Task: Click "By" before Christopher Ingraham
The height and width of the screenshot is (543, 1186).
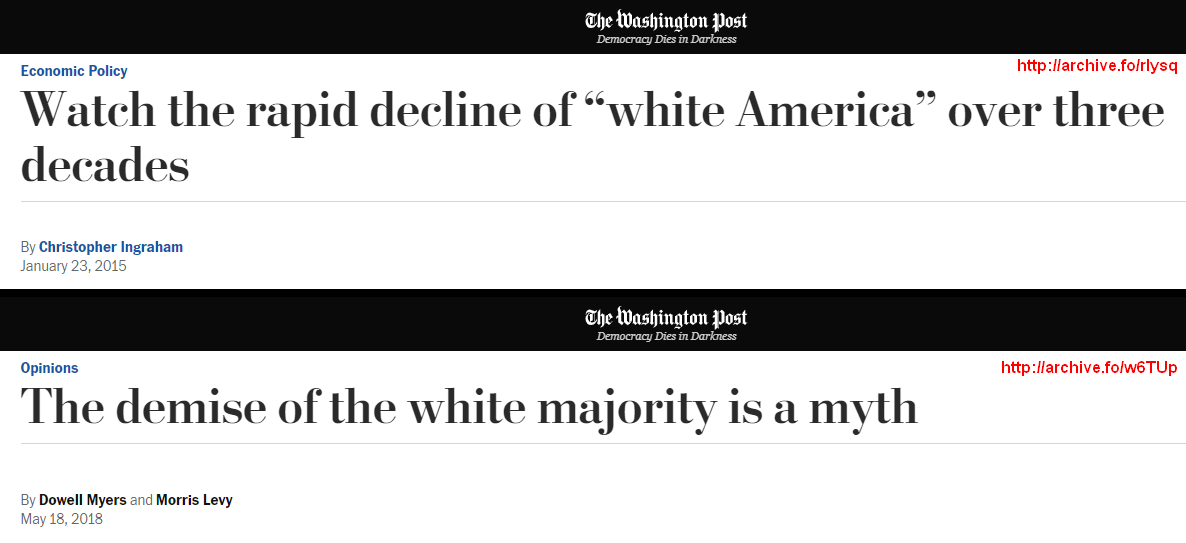Action: pos(28,247)
